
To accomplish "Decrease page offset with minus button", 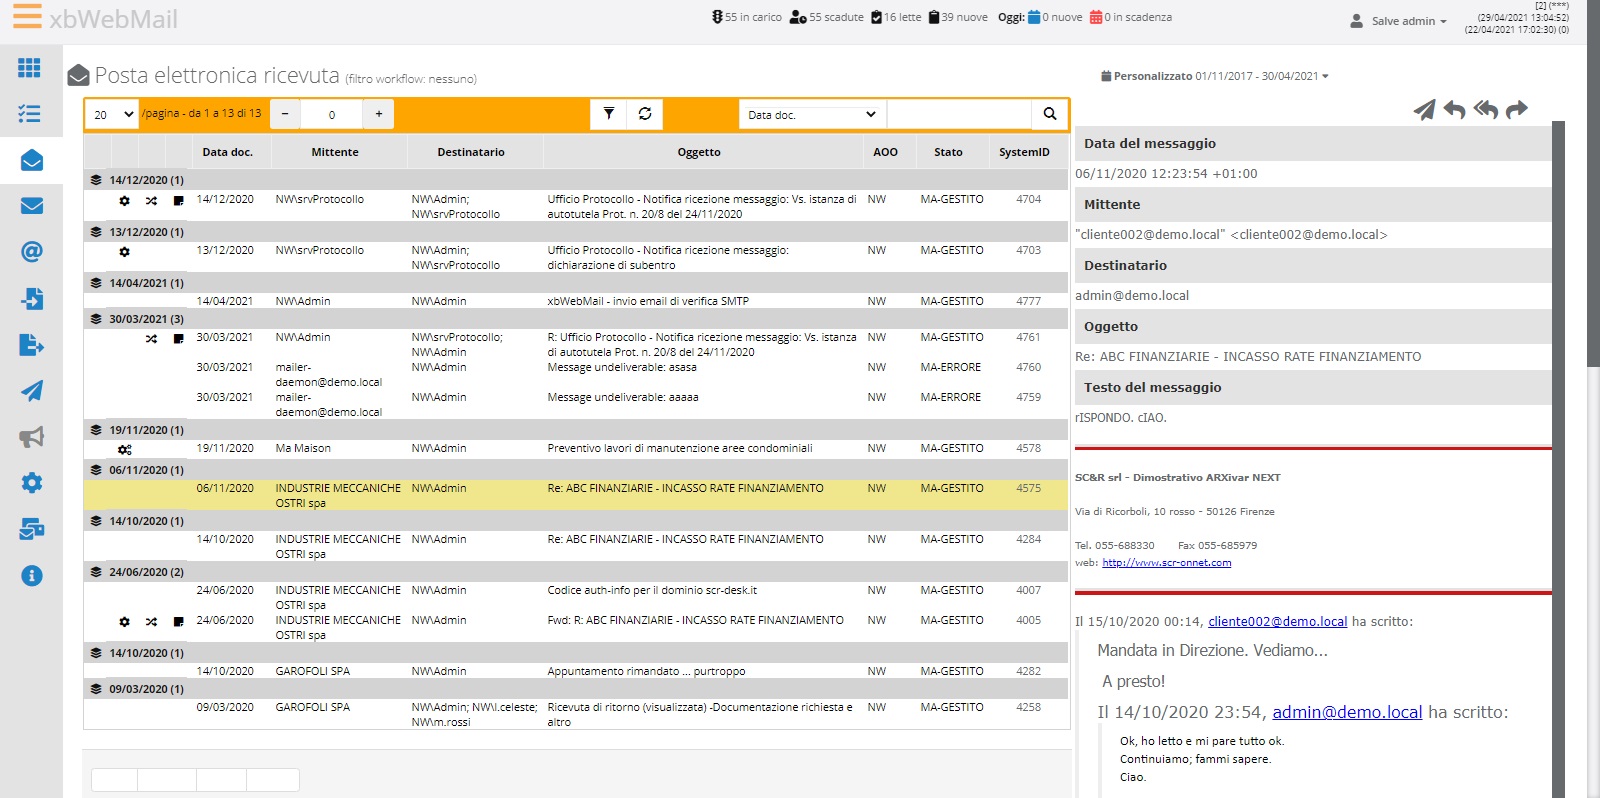I will (285, 114).
